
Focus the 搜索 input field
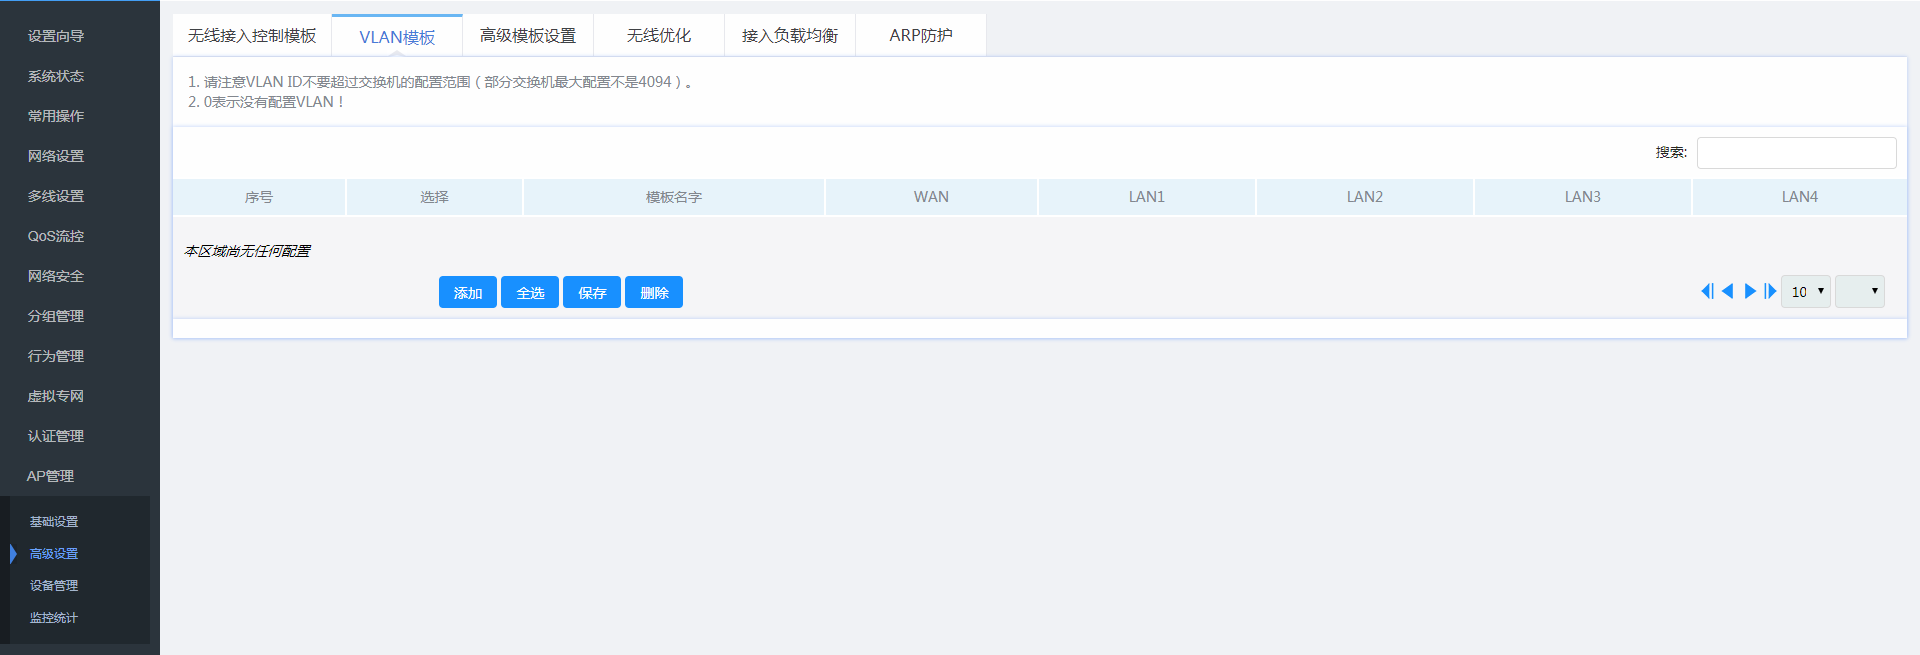tap(1796, 153)
